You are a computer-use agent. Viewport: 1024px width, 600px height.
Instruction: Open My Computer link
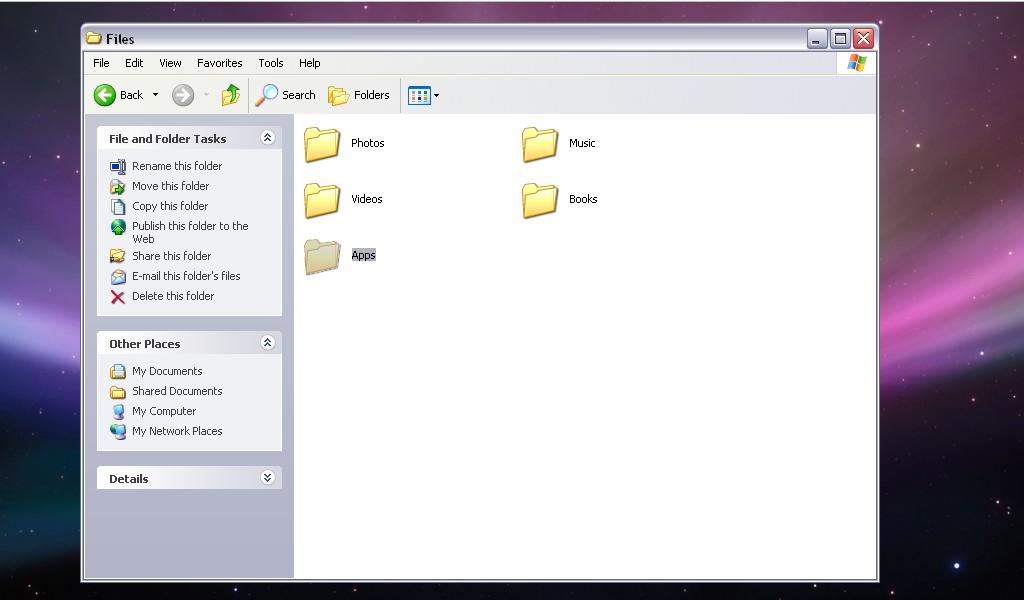click(x=164, y=411)
